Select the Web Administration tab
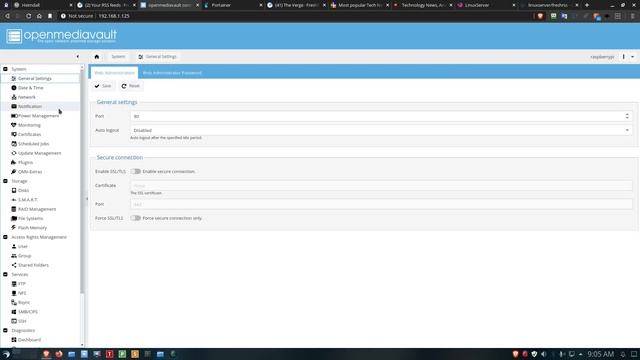This screenshot has width=640, height=360. 114,73
